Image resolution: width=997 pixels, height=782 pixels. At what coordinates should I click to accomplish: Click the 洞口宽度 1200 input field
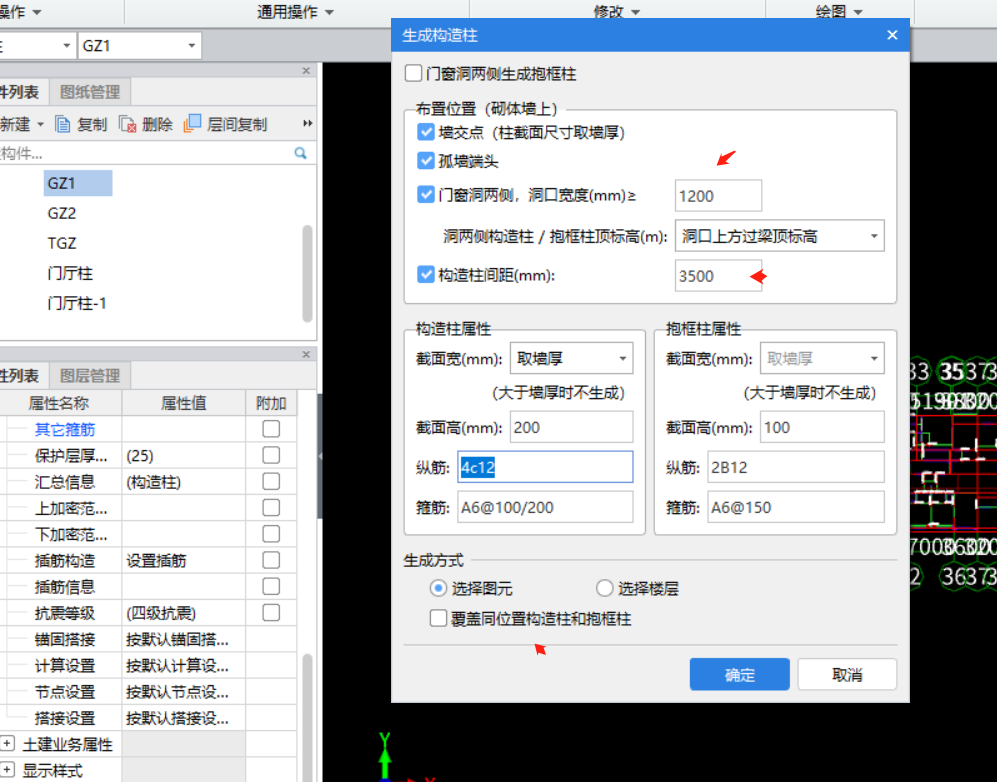[718, 196]
